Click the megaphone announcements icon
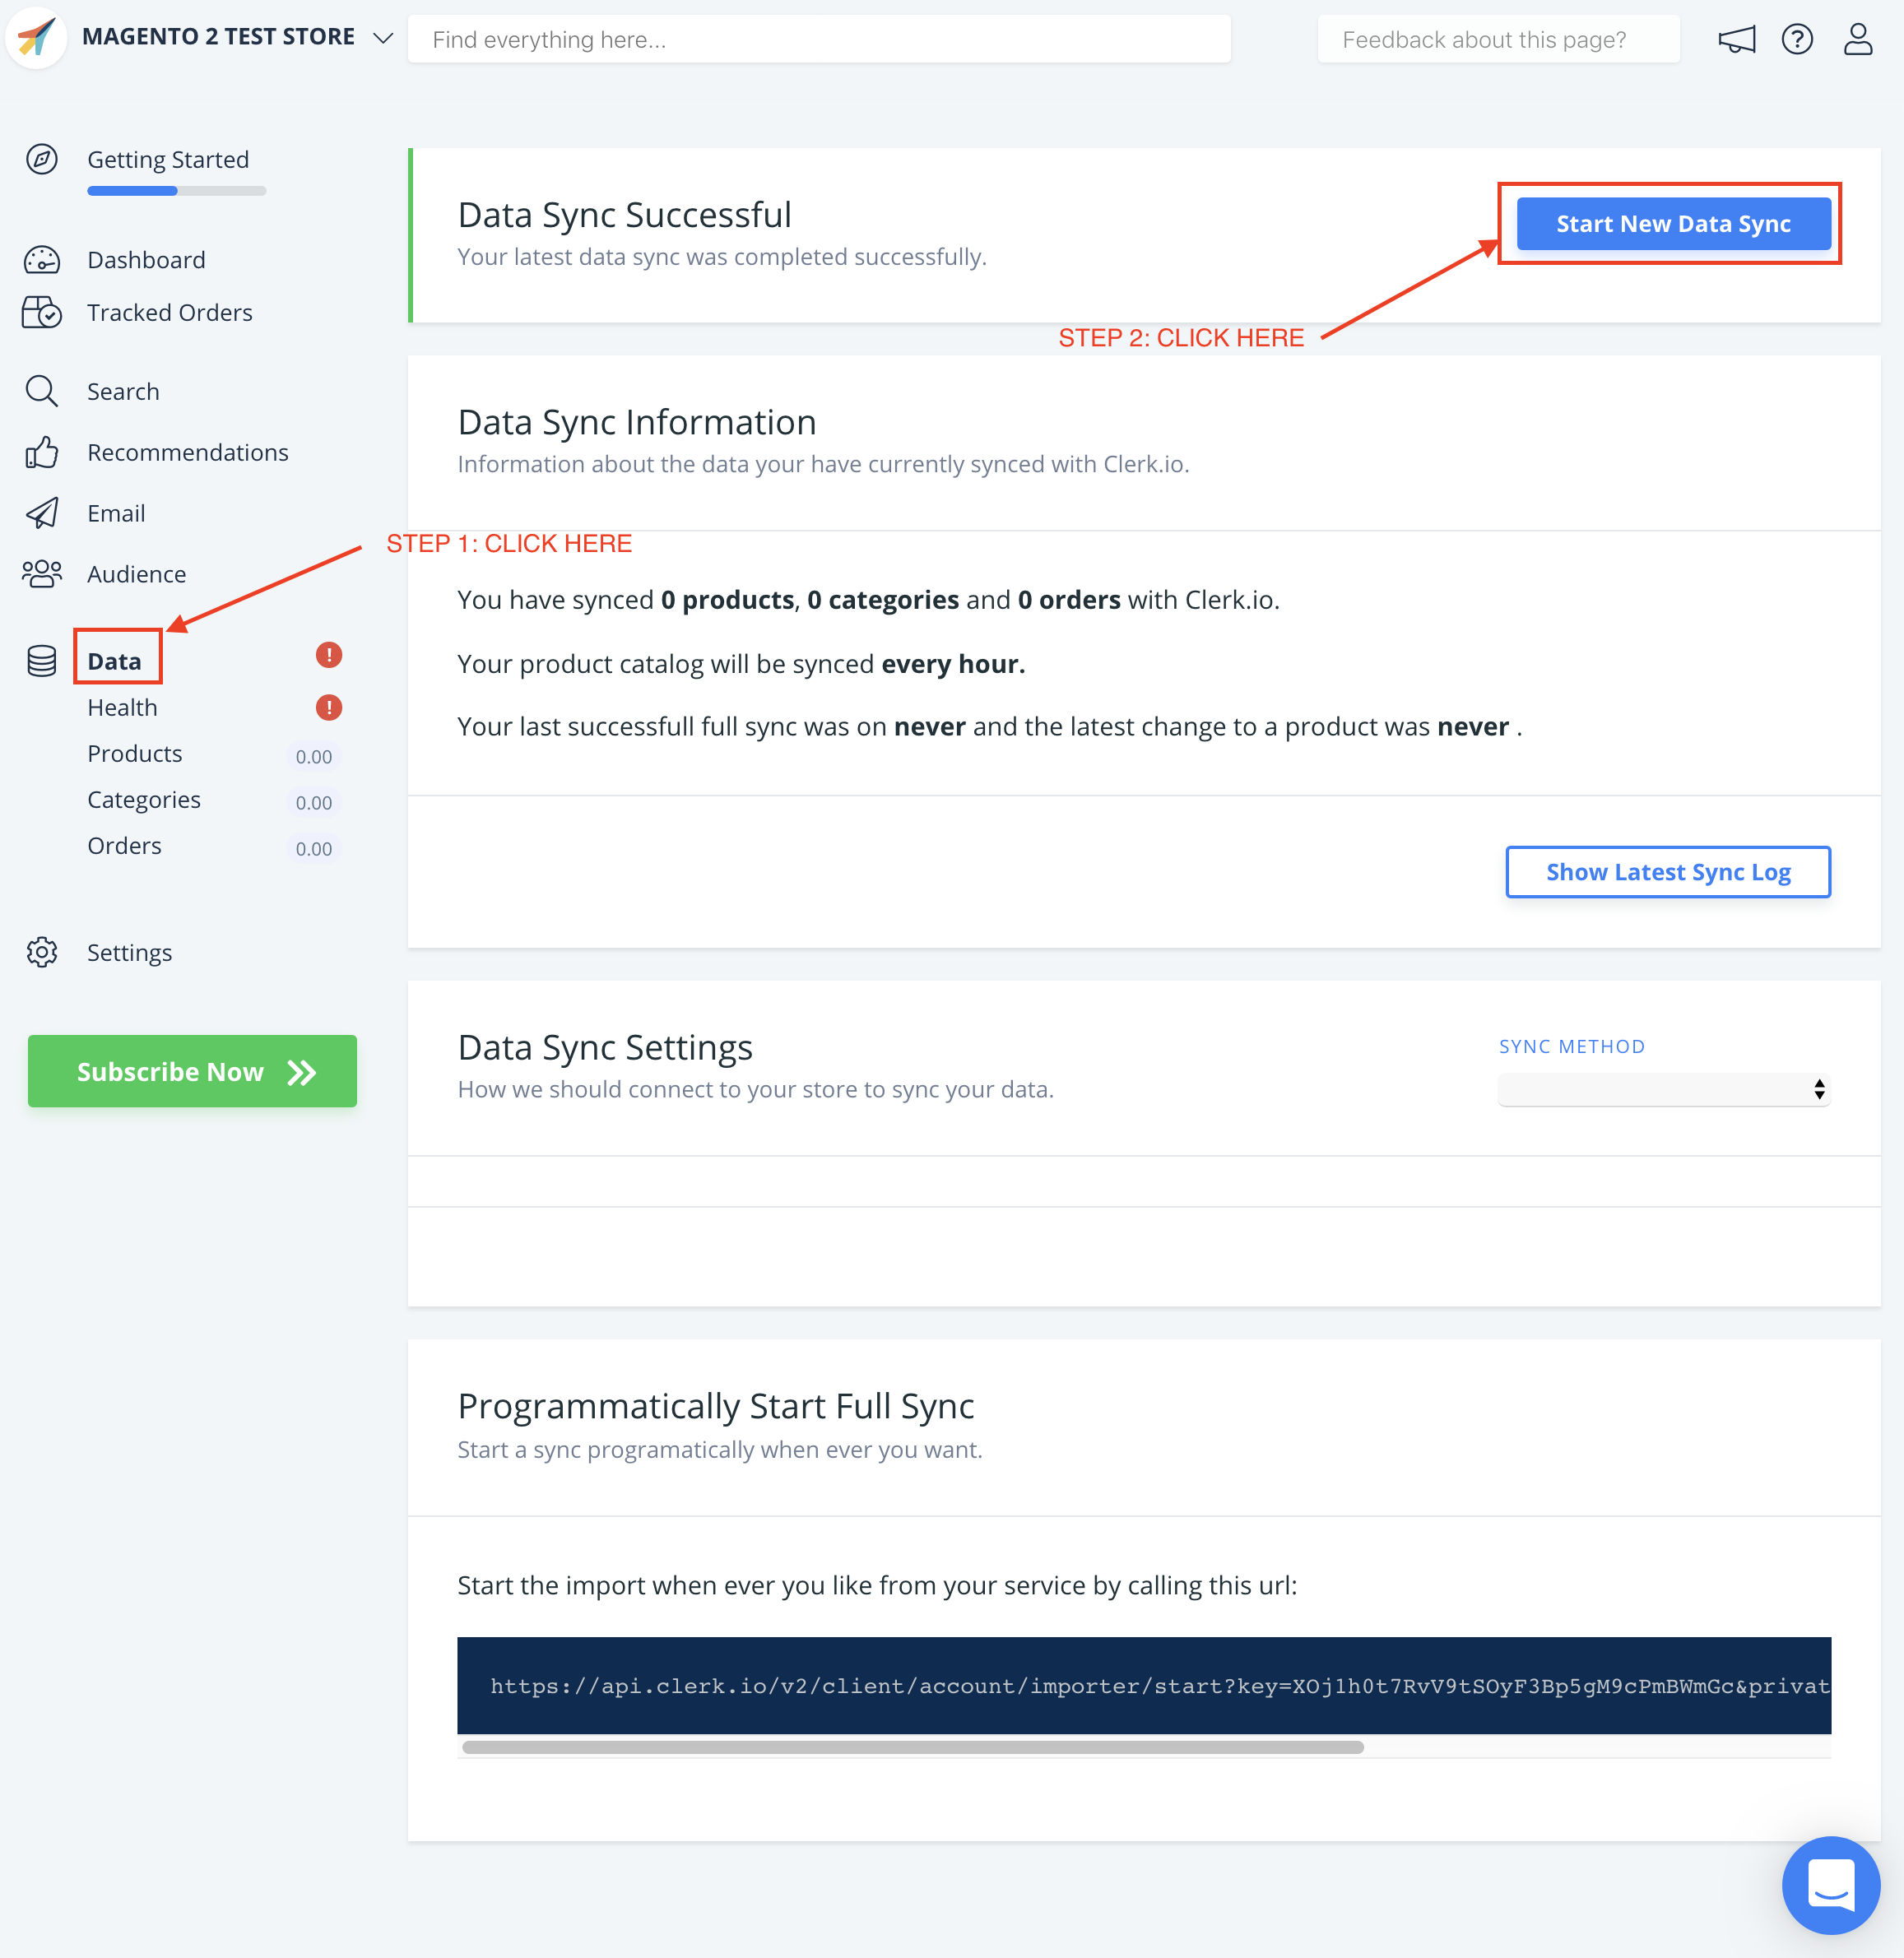The width and height of the screenshot is (1904, 1958). (1736, 40)
